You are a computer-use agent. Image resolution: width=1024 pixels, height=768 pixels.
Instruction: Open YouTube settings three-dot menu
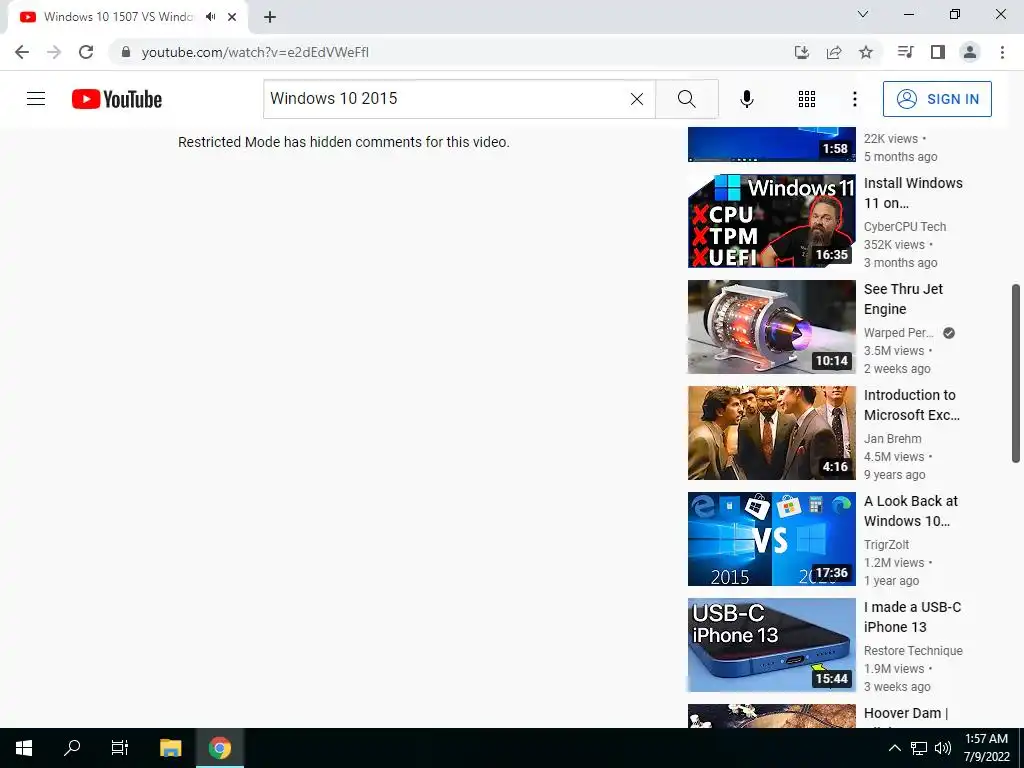click(854, 99)
